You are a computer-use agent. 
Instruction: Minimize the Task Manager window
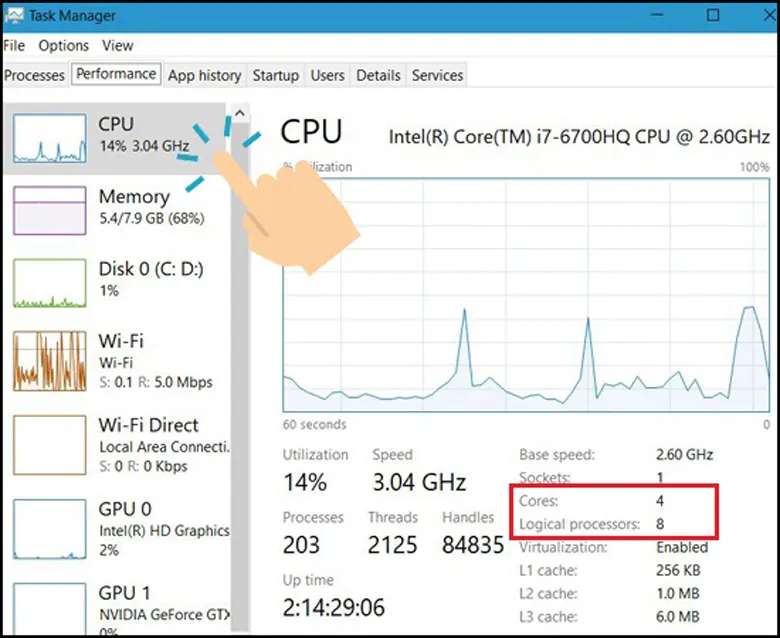[x=657, y=15]
